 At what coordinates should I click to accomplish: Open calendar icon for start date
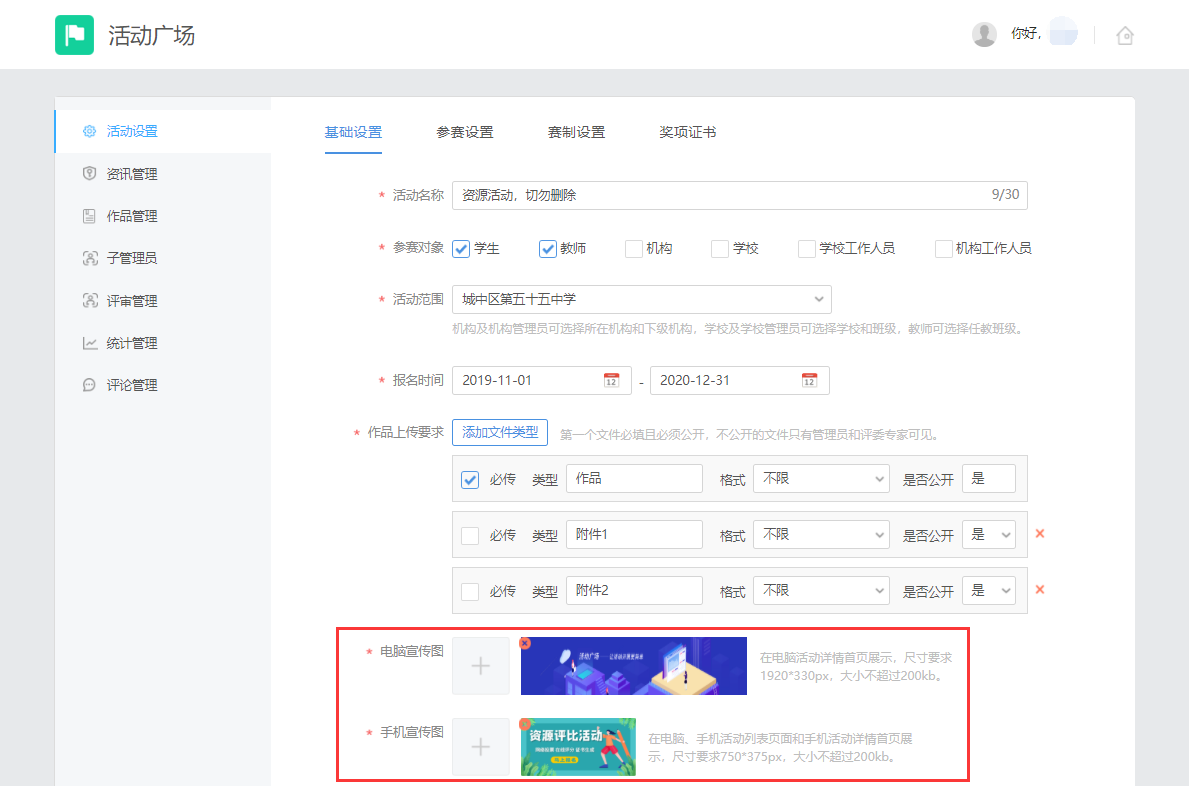[611, 380]
